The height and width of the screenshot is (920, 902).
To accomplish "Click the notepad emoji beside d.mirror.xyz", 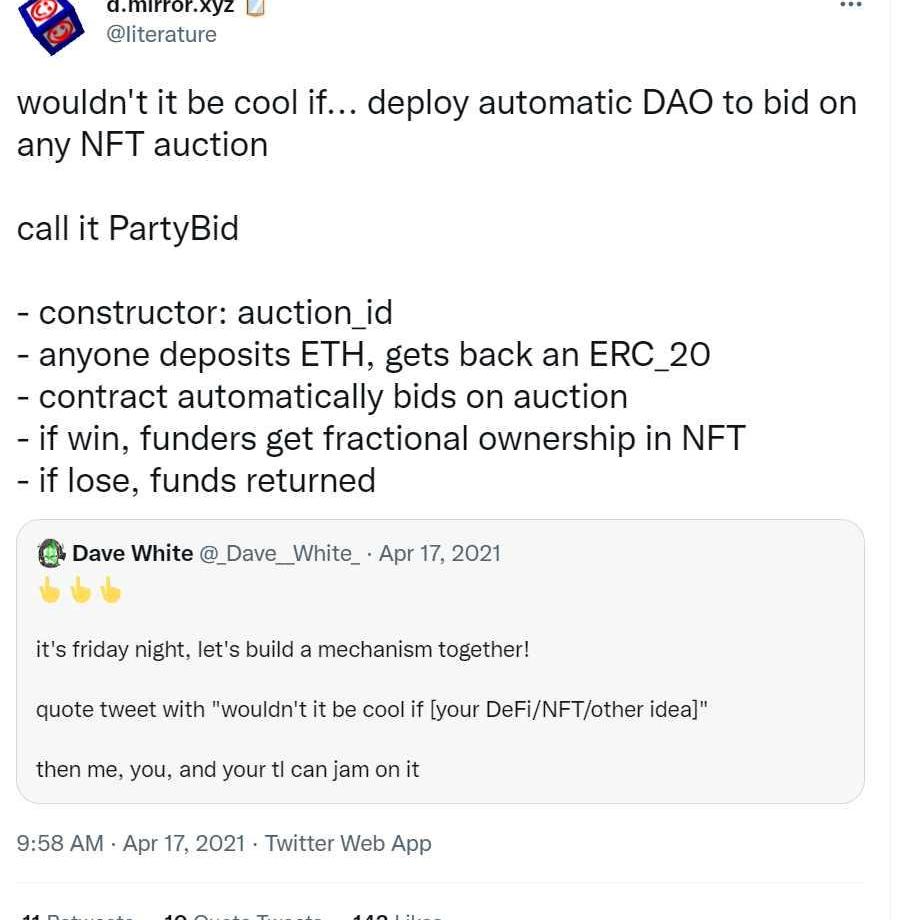I will click(x=255, y=7).
